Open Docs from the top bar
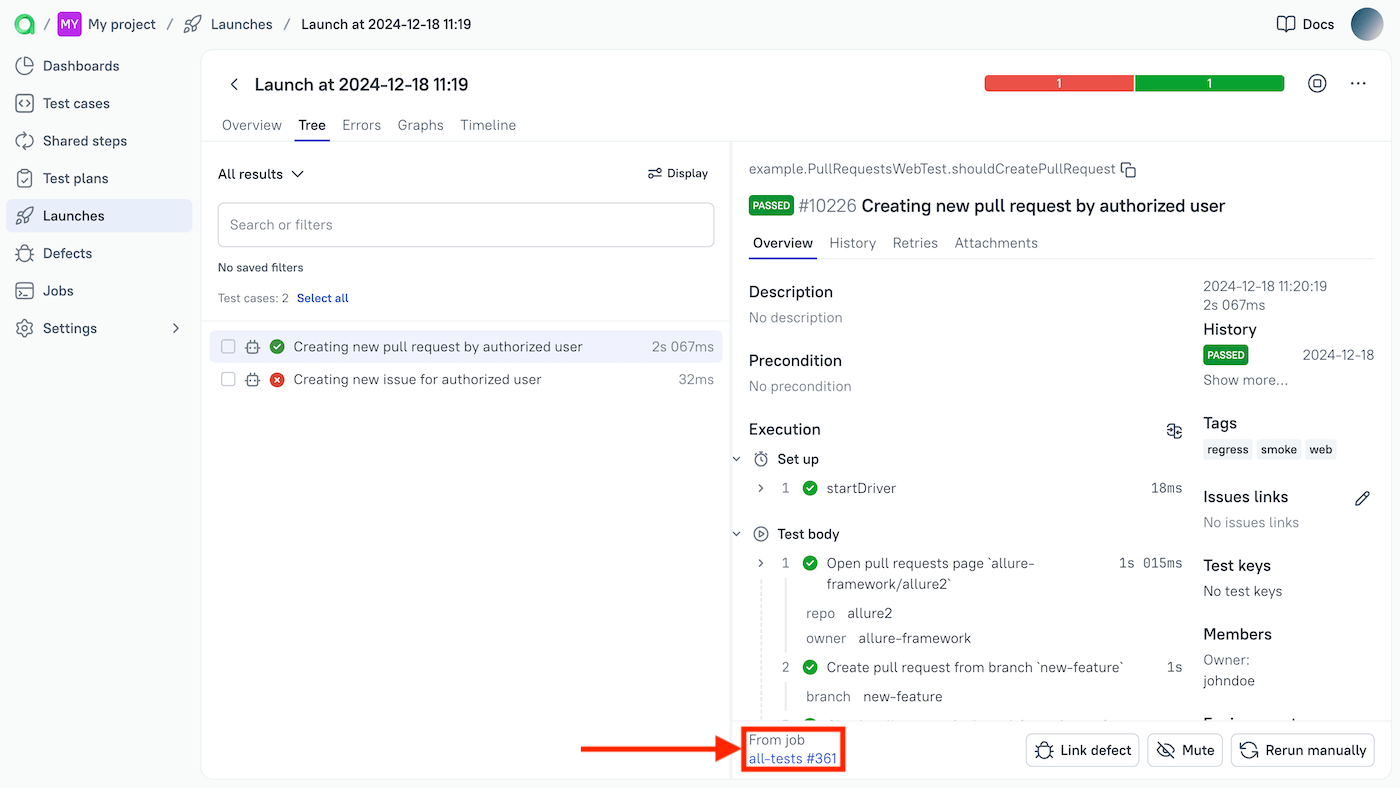Image resolution: width=1400 pixels, height=788 pixels. [x=1304, y=24]
